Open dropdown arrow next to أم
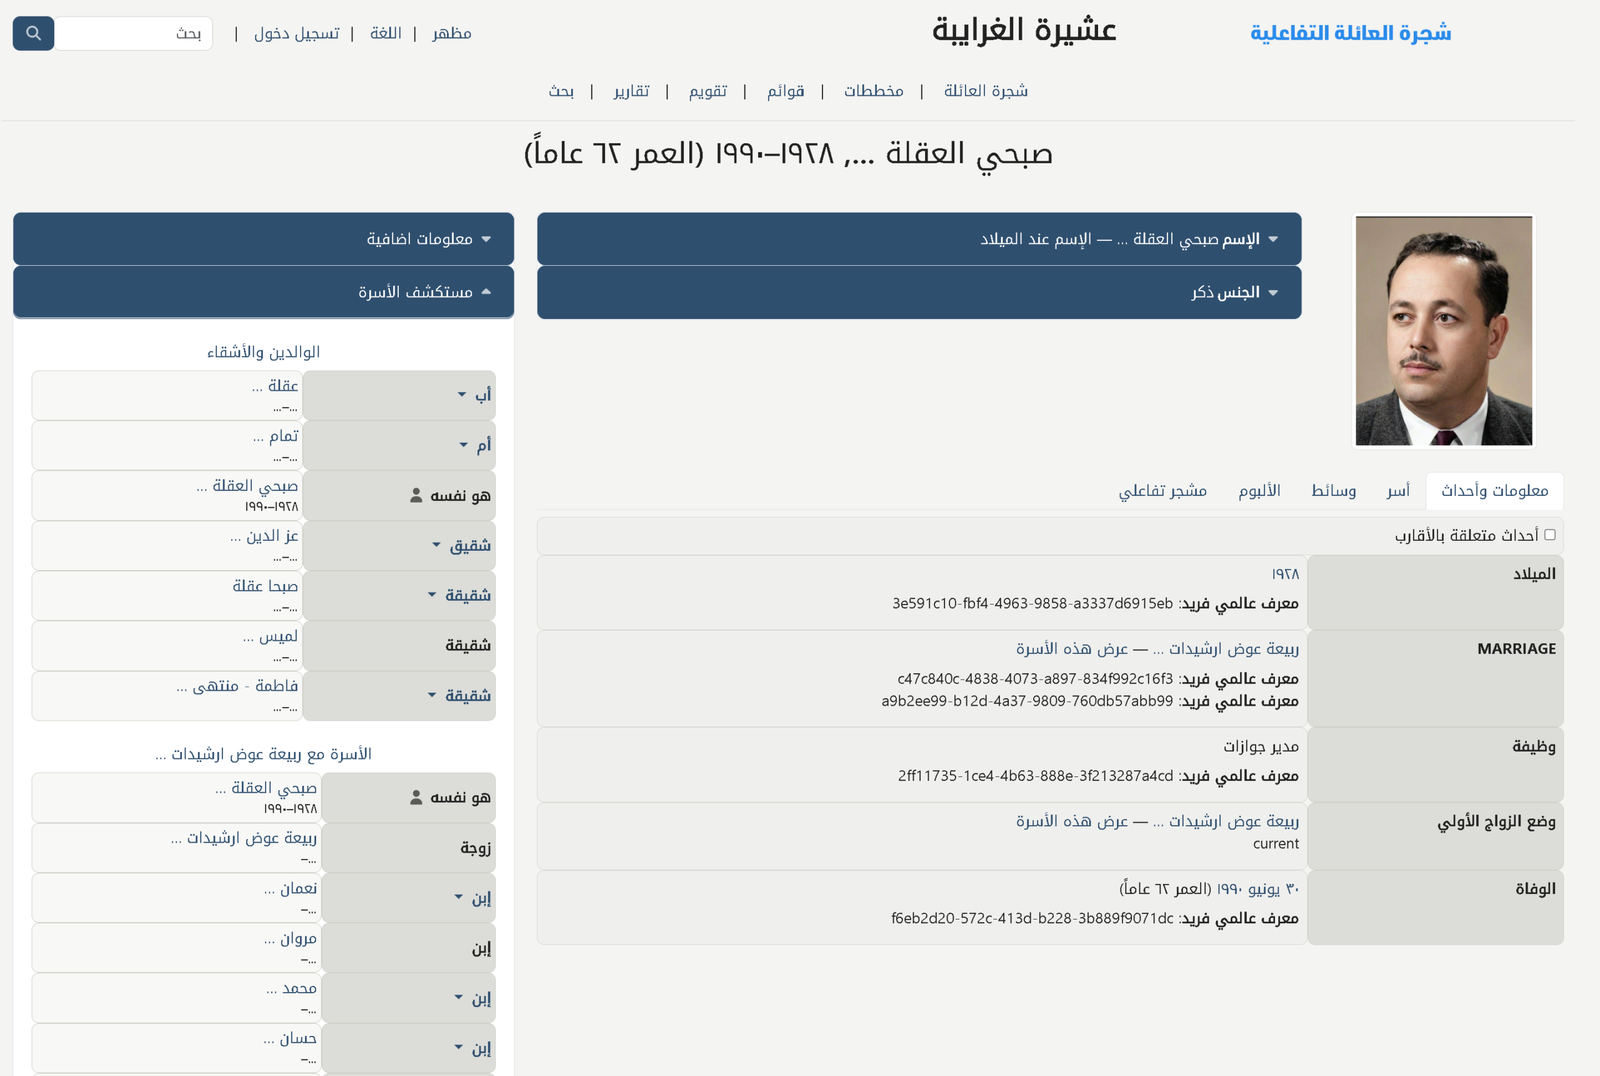This screenshot has height=1076, width=1600. [x=463, y=445]
